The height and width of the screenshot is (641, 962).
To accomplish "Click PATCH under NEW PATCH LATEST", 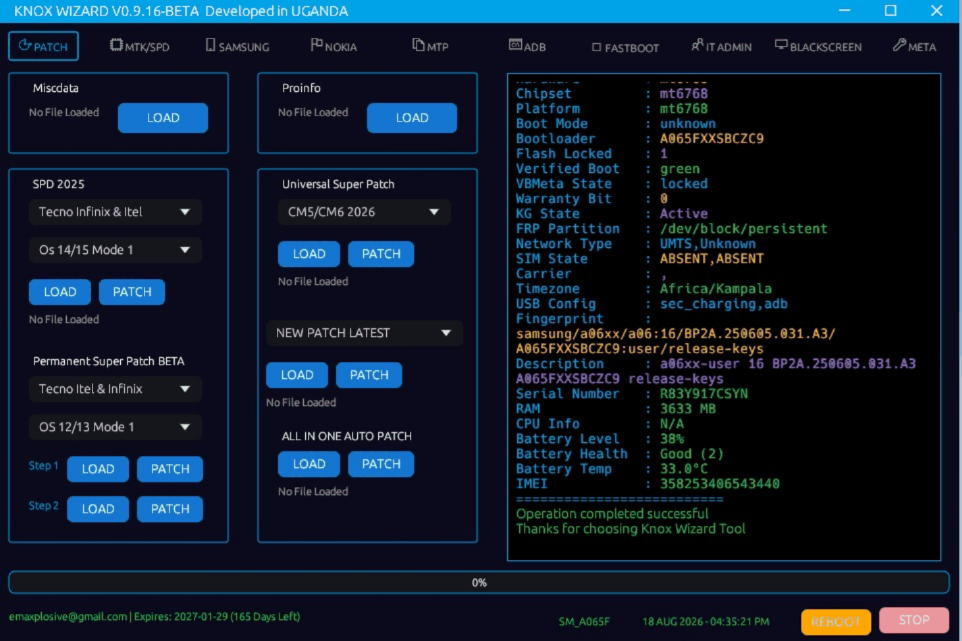I will click(x=369, y=375).
